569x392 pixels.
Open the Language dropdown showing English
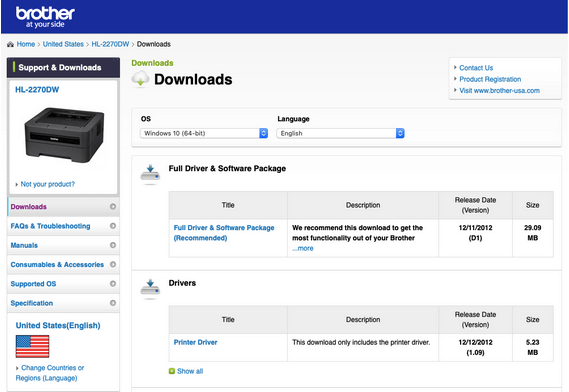[x=340, y=133]
